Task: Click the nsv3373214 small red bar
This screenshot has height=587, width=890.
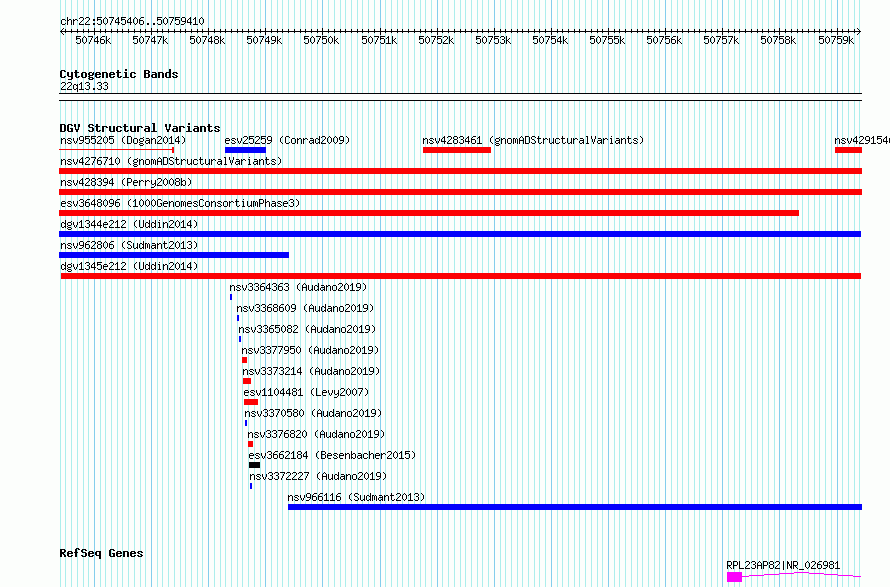Action: 247,381
